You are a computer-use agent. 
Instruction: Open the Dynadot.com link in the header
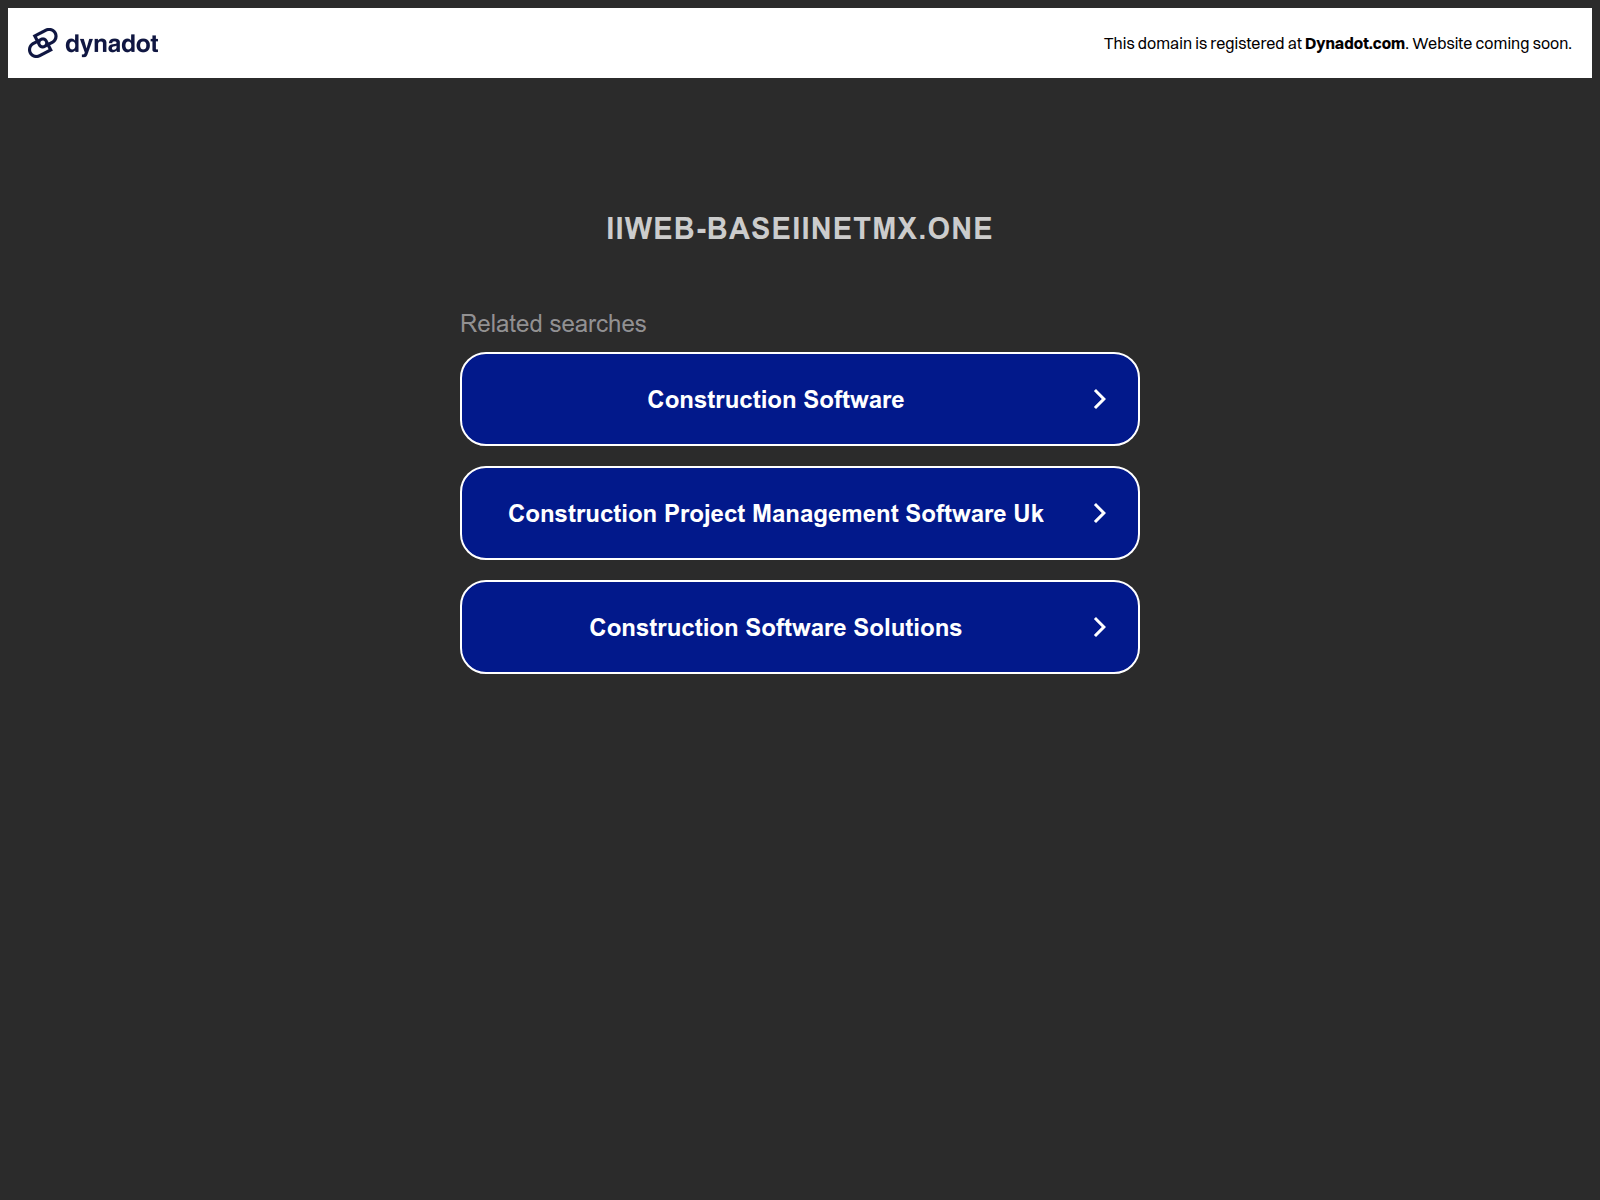[1354, 43]
